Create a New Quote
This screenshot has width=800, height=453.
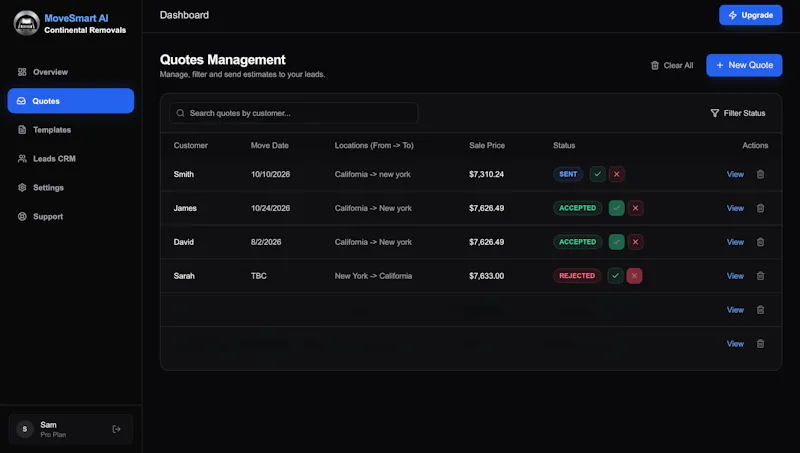tap(744, 65)
